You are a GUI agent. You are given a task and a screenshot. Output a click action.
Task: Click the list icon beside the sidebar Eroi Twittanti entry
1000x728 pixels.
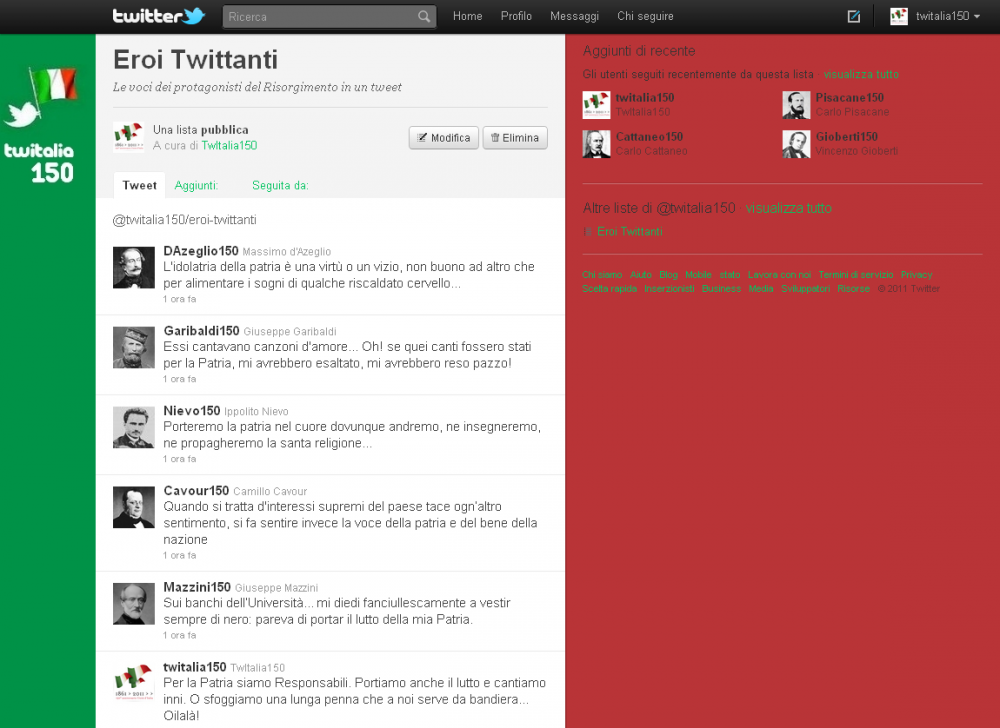click(588, 231)
